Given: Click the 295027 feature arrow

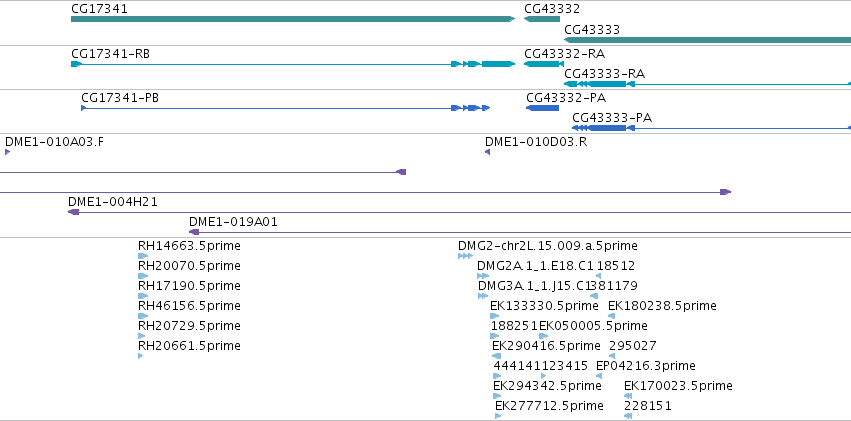Looking at the screenshot, I should coord(612,356).
